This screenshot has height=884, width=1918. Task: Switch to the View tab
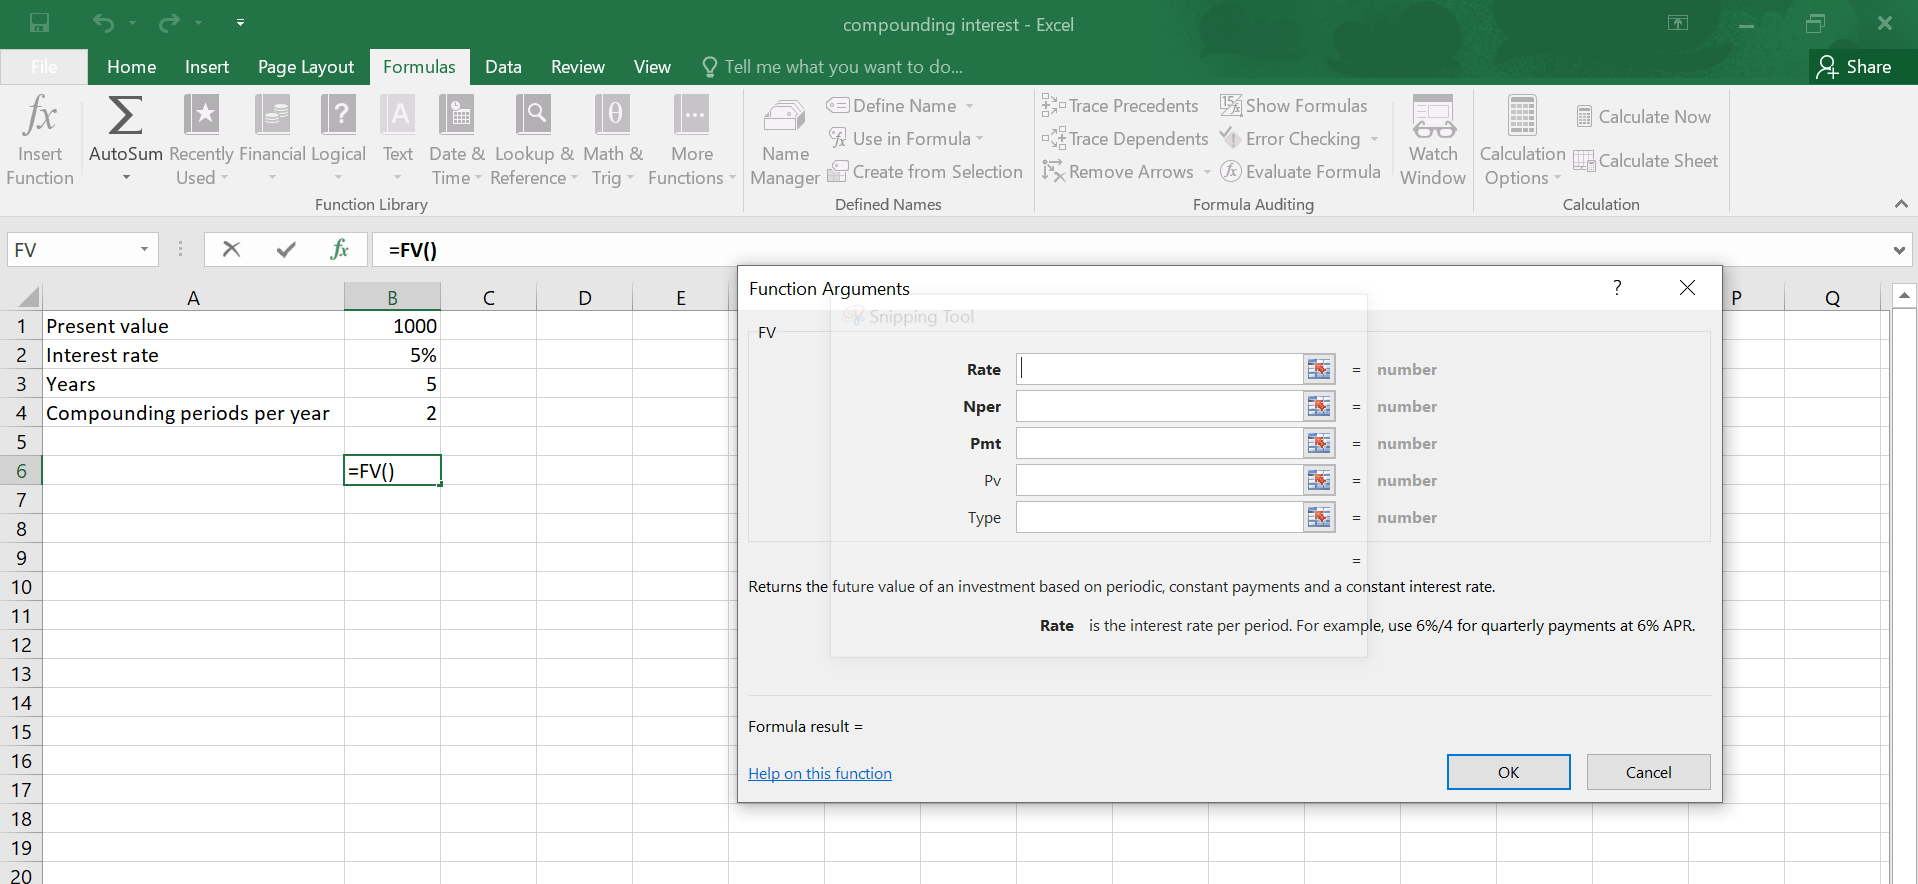[x=652, y=67]
